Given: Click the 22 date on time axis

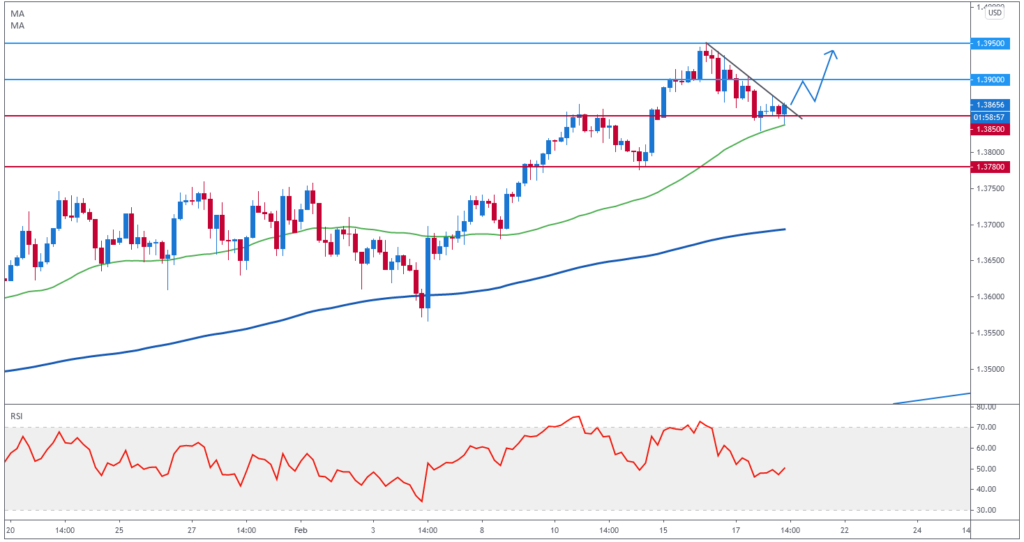Looking at the screenshot, I should click(844, 530).
